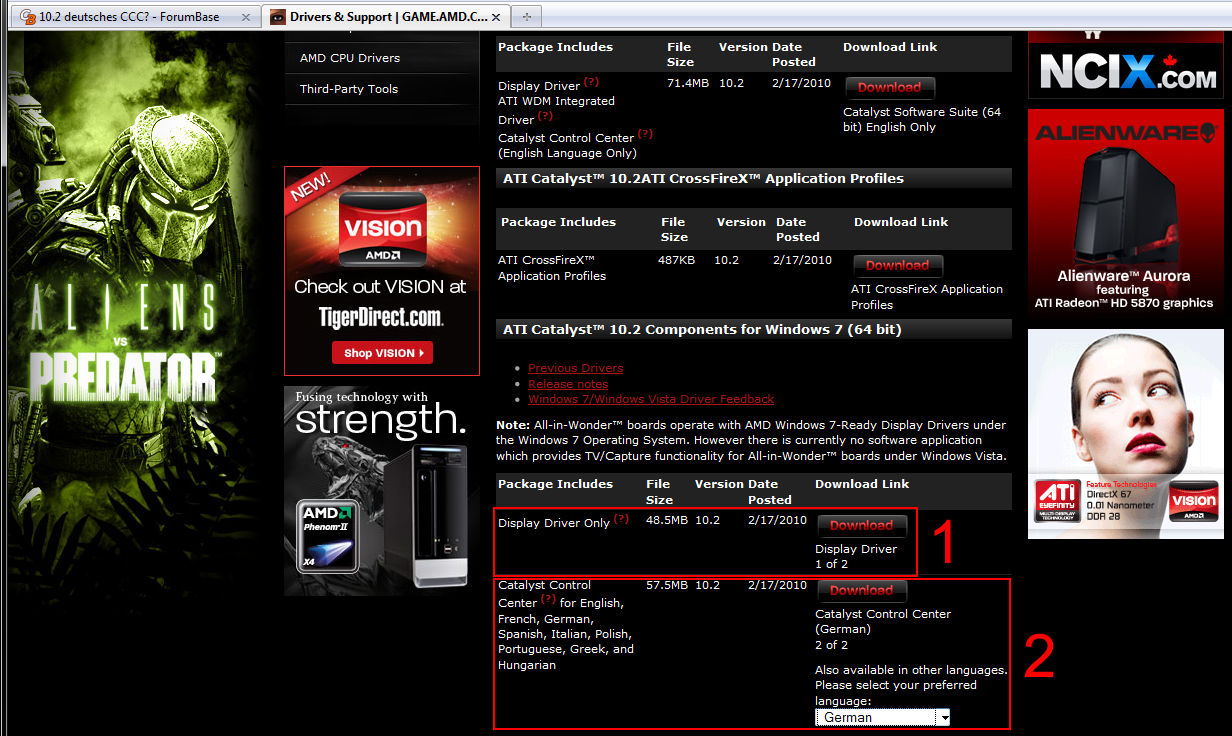Click the 48.5MB file size cell
The height and width of the screenshot is (736, 1232).
(667, 520)
